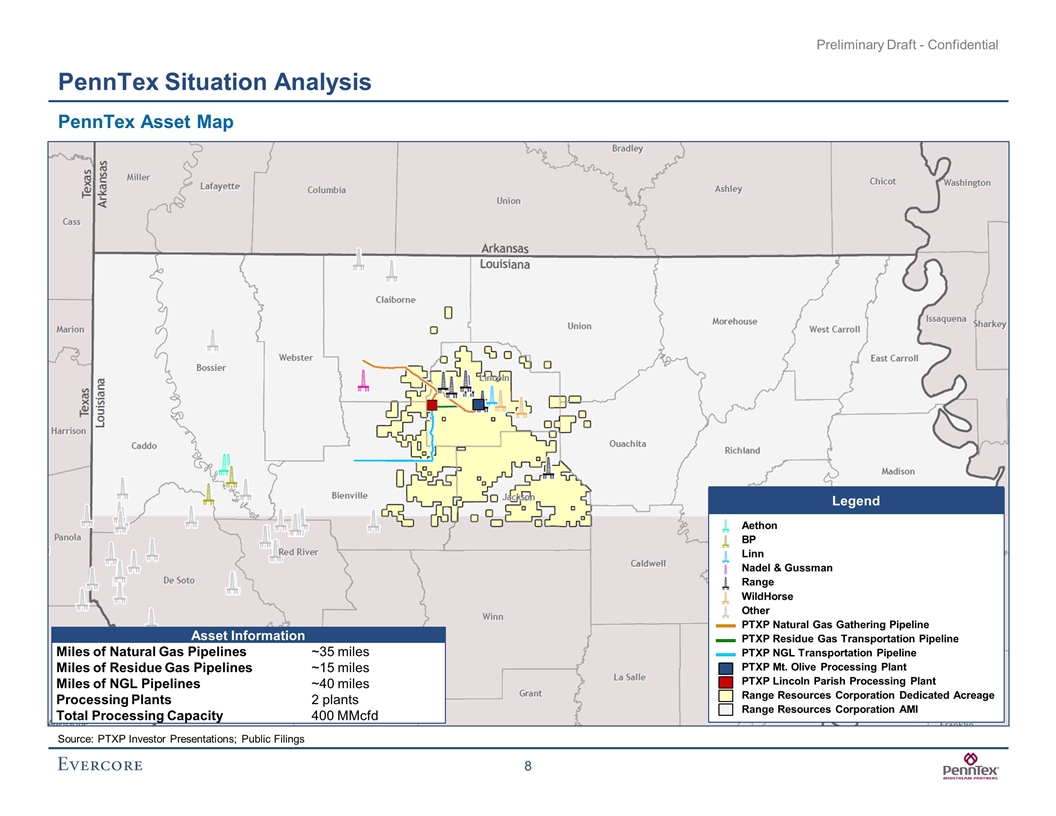This screenshot has width=1056, height=816.
Task: Click the Ashley county label
Action: [728, 189]
